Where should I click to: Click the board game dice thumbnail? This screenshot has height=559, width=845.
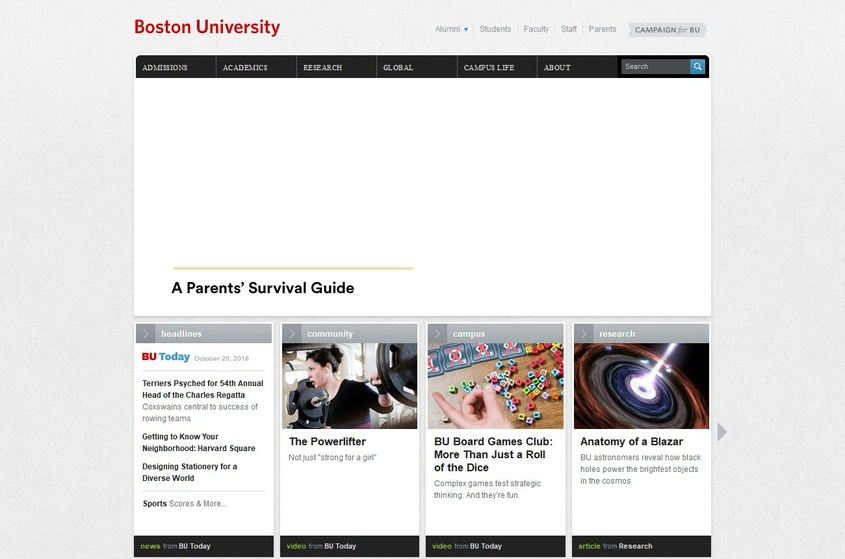pyautogui.click(x=495, y=386)
